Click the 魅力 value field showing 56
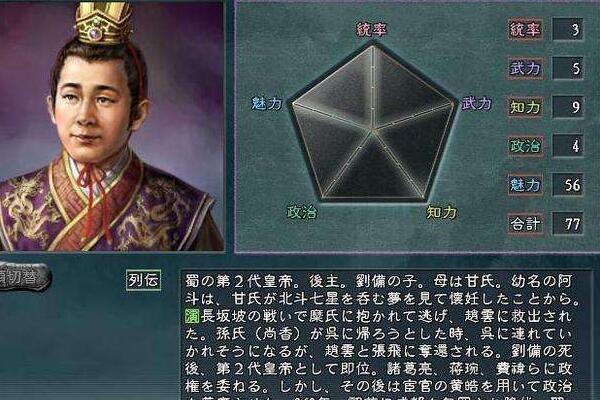 [x=568, y=185]
